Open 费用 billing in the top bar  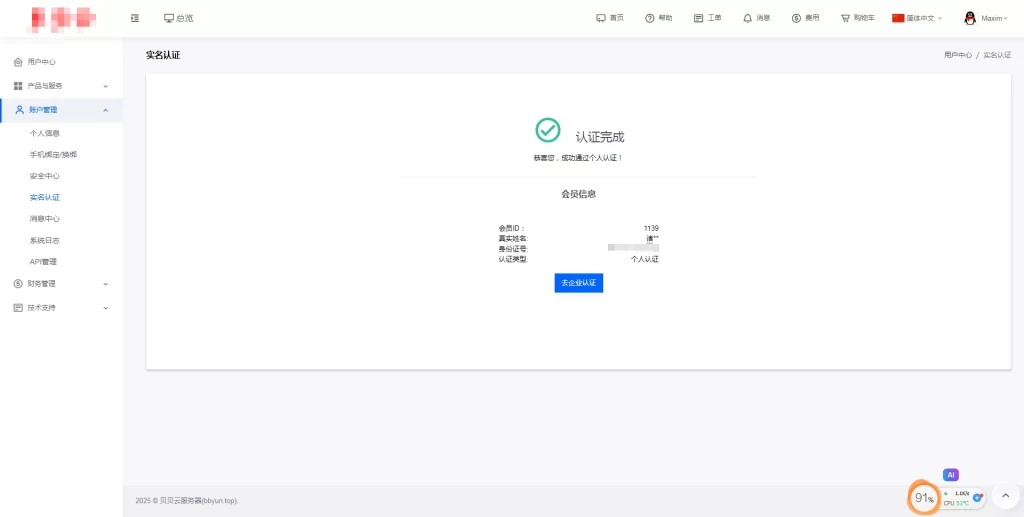point(805,18)
